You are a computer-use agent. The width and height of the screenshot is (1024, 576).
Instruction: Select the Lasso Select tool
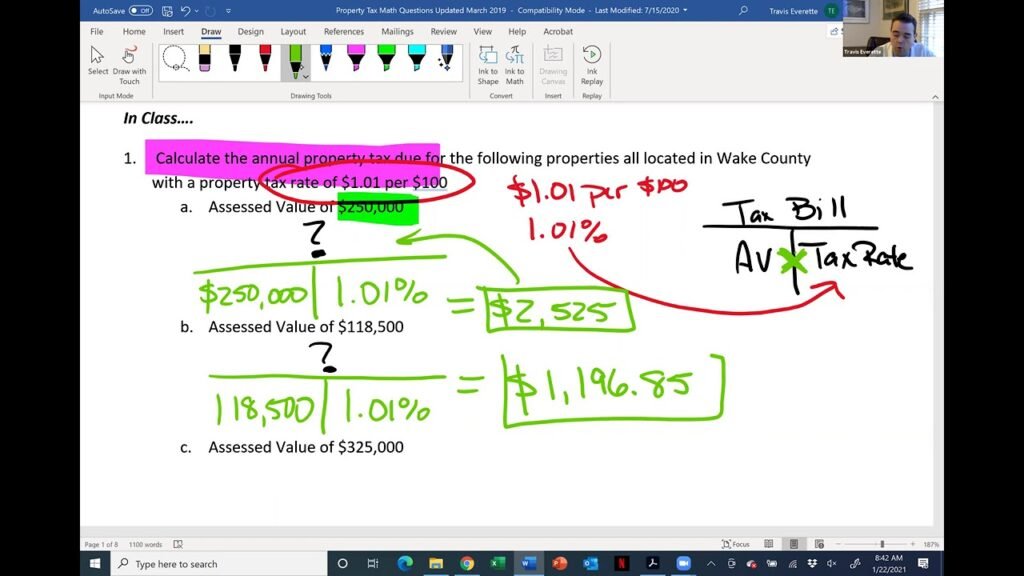[x=175, y=60]
